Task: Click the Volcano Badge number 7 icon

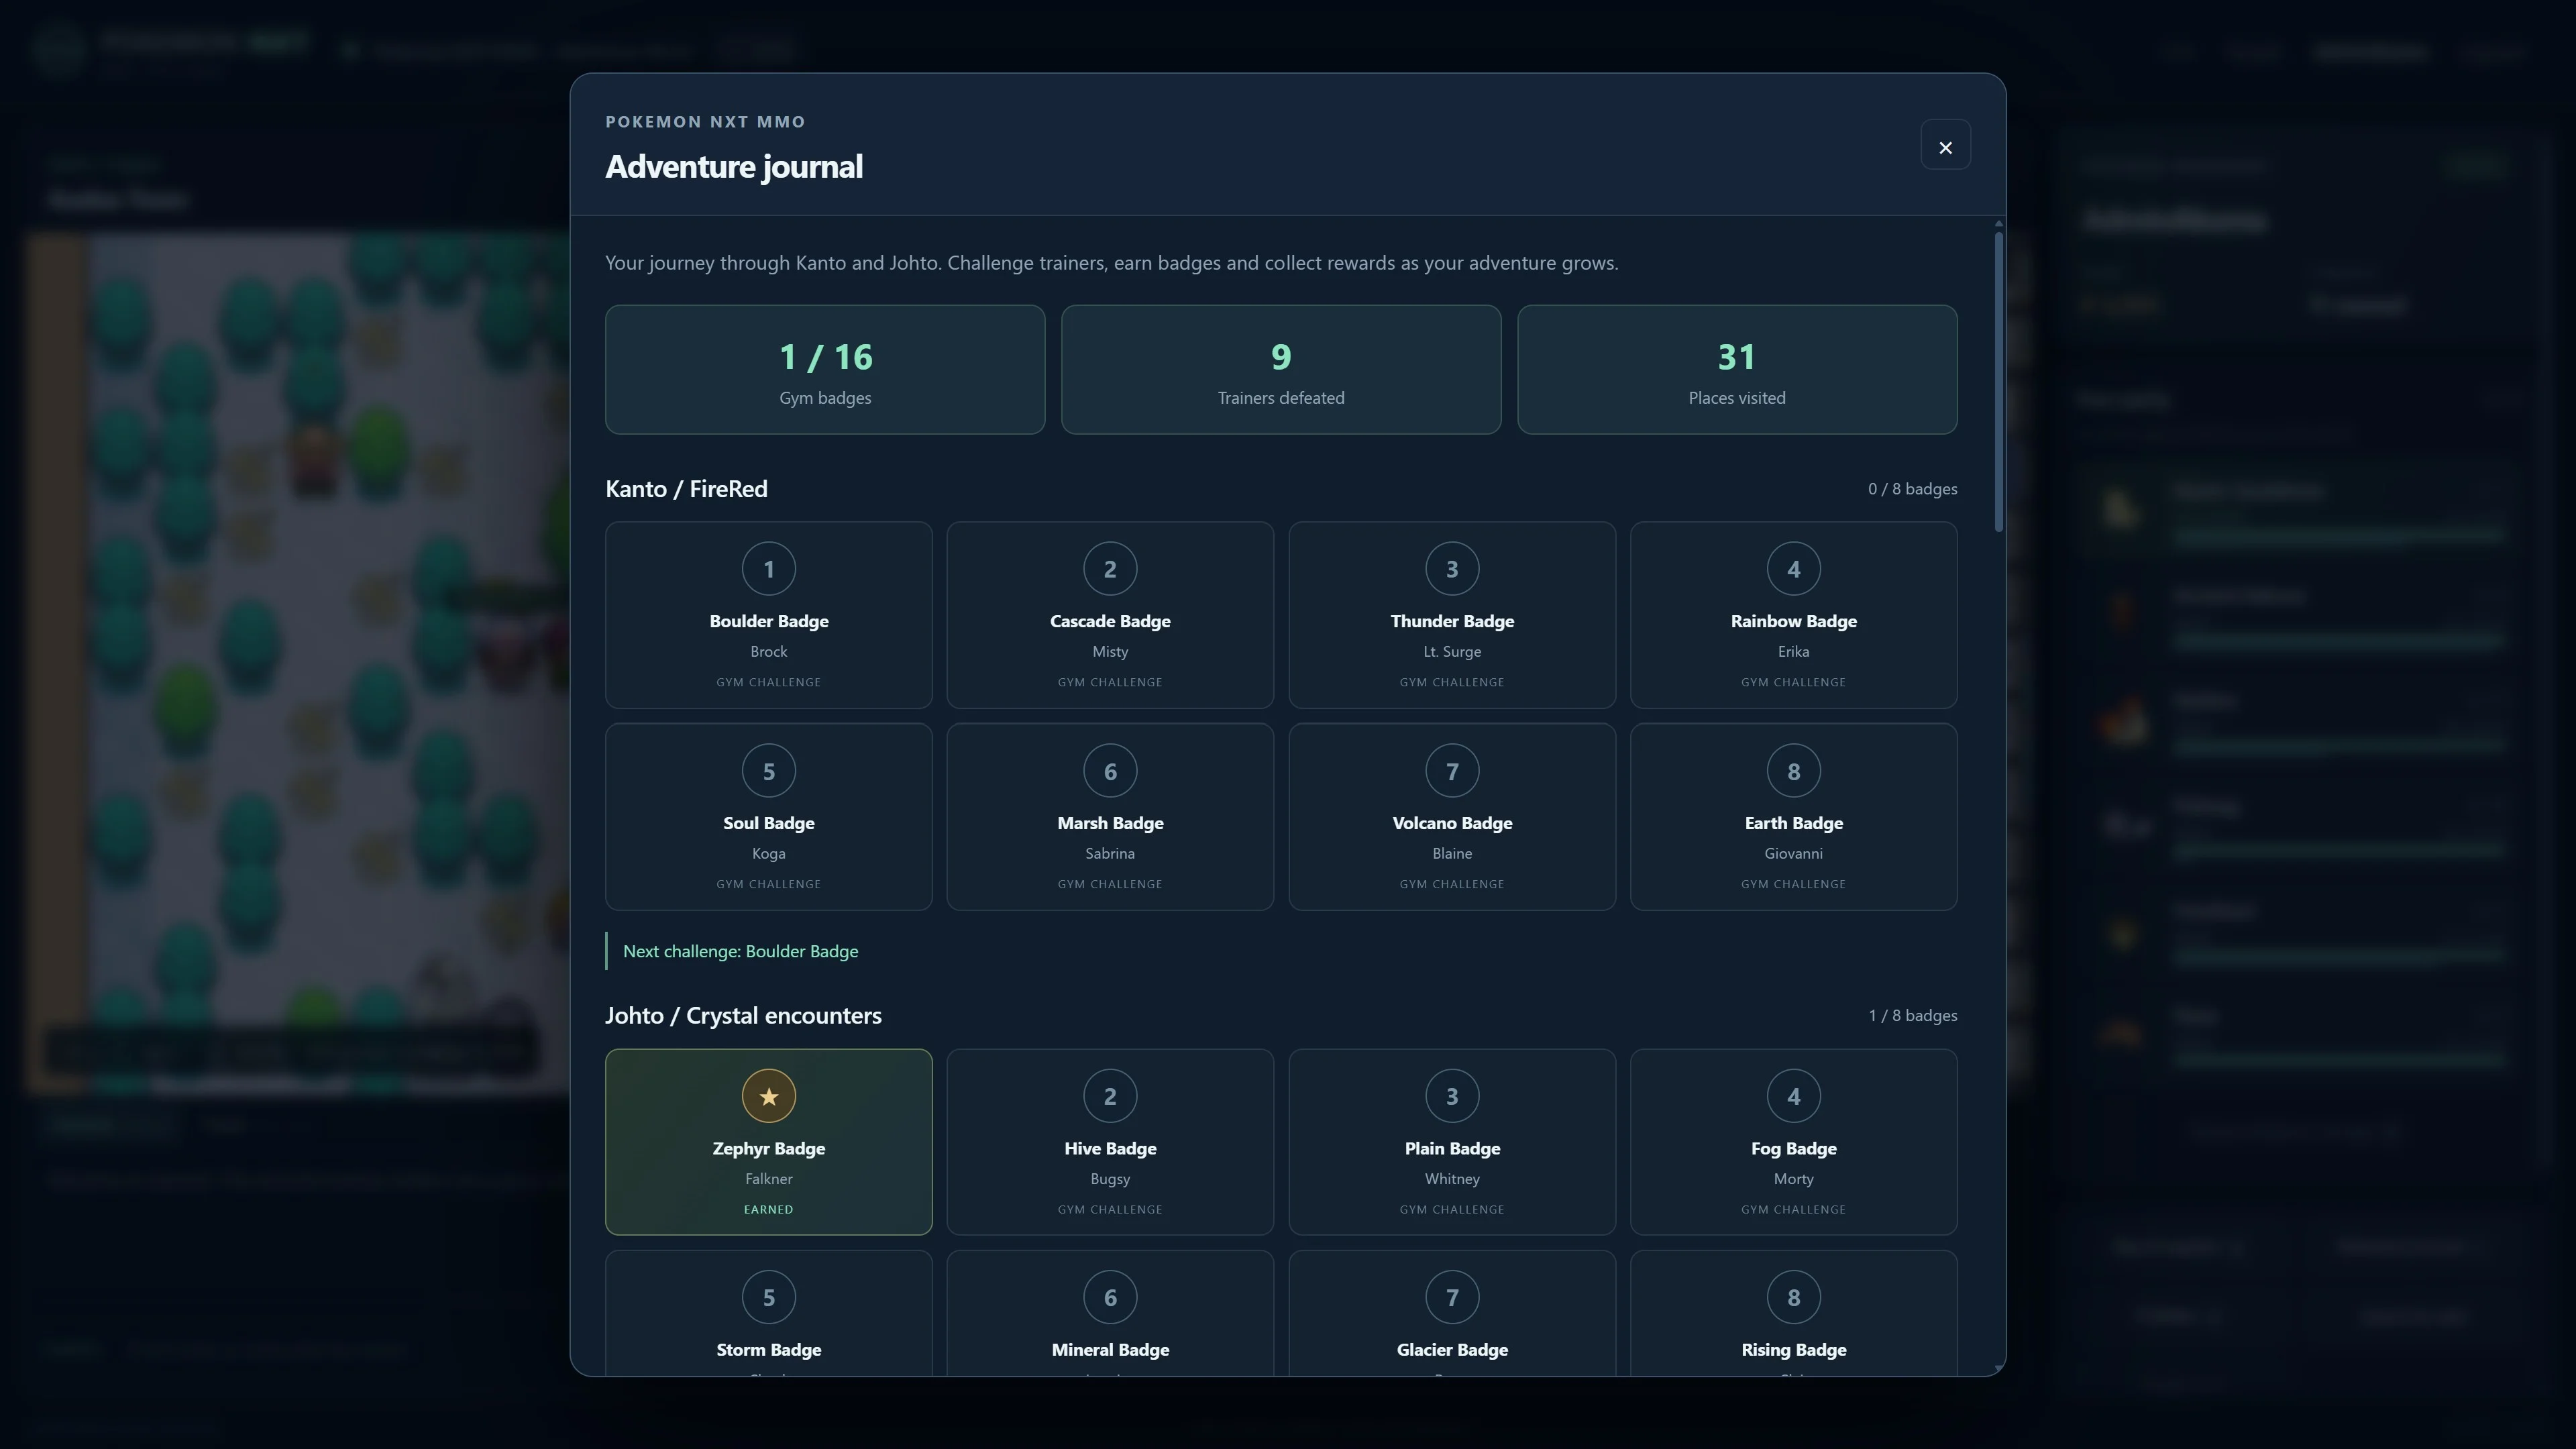Action: (x=1452, y=771)
